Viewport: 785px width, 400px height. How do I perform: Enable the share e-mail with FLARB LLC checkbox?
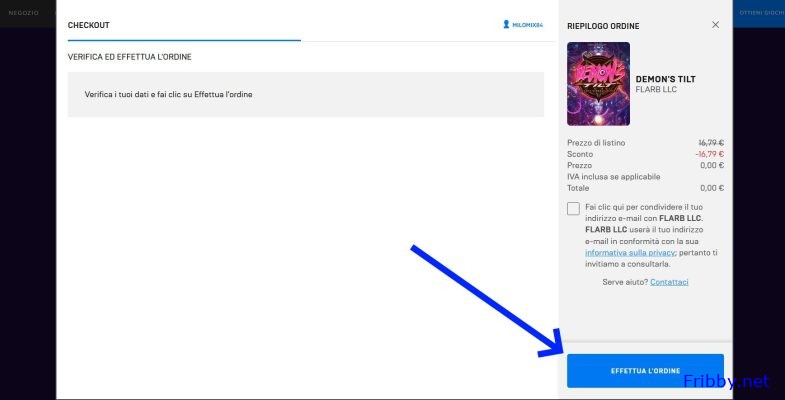(573, 208)
